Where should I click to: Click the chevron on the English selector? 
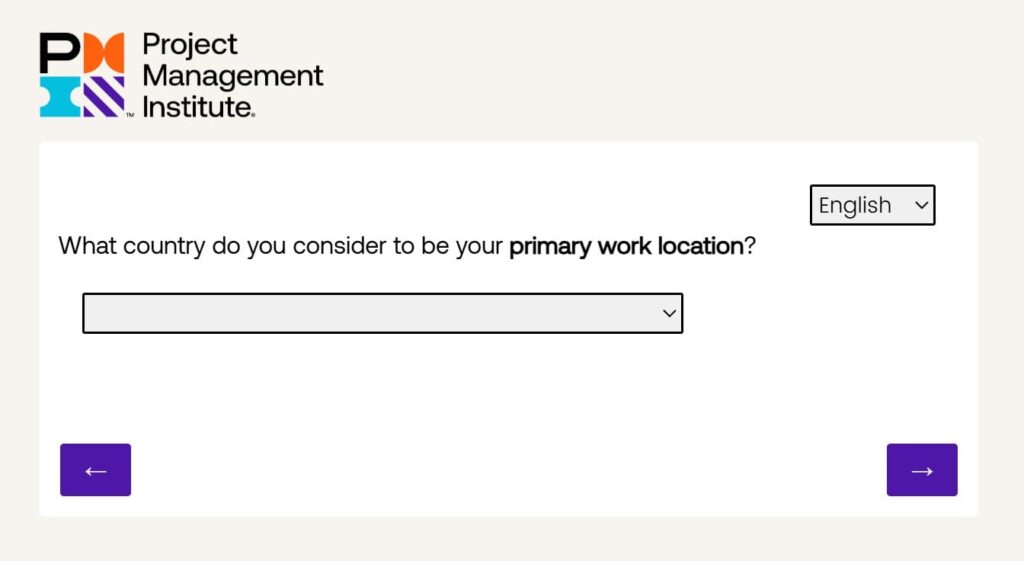921,205
